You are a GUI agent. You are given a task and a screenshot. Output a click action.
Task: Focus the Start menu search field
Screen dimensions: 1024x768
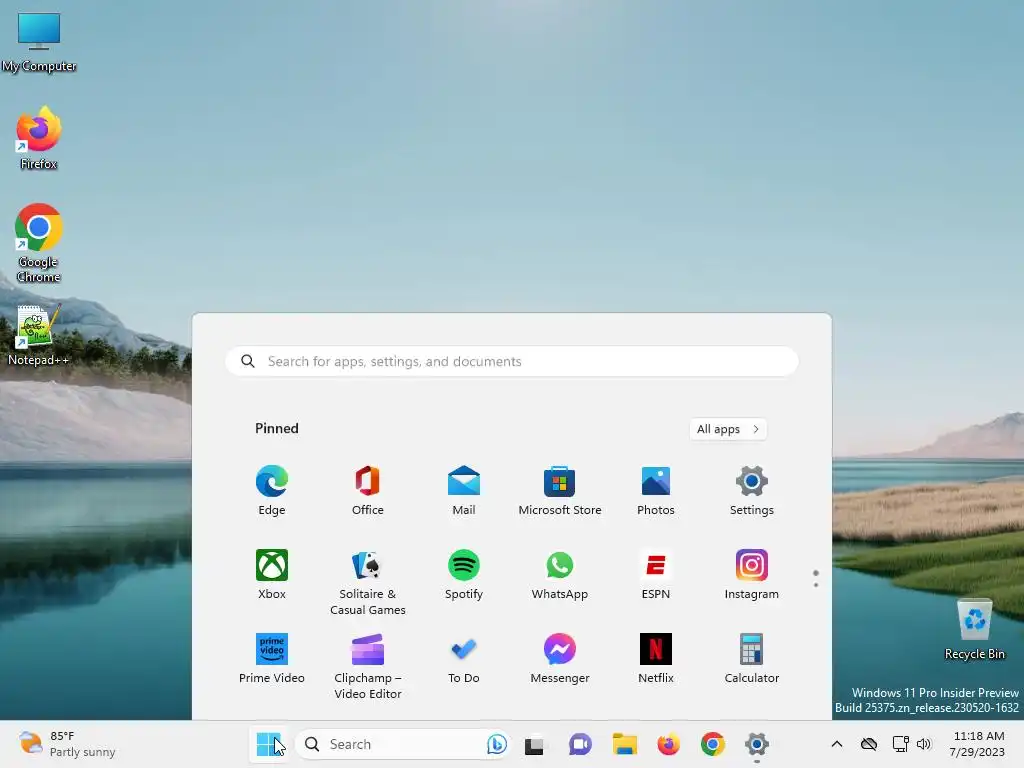click(x=512, y=361)
